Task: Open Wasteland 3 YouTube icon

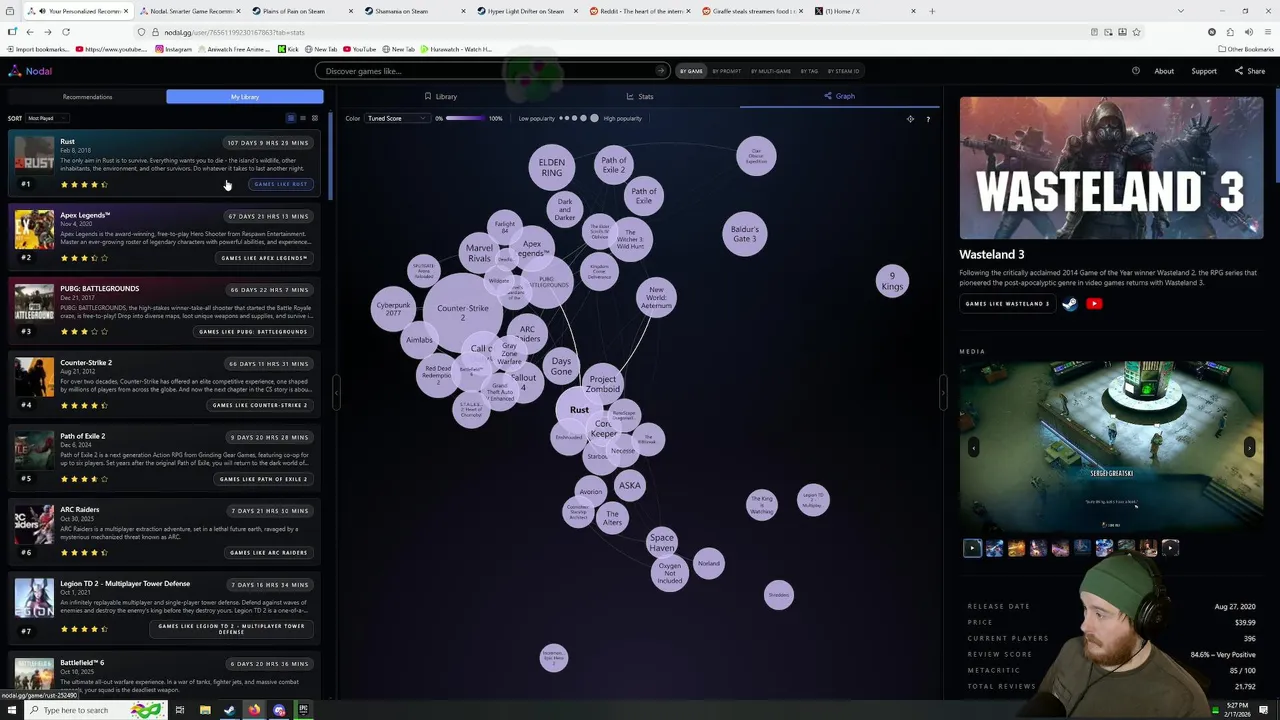Action: pyautogui.click(x=1094, y=304)
